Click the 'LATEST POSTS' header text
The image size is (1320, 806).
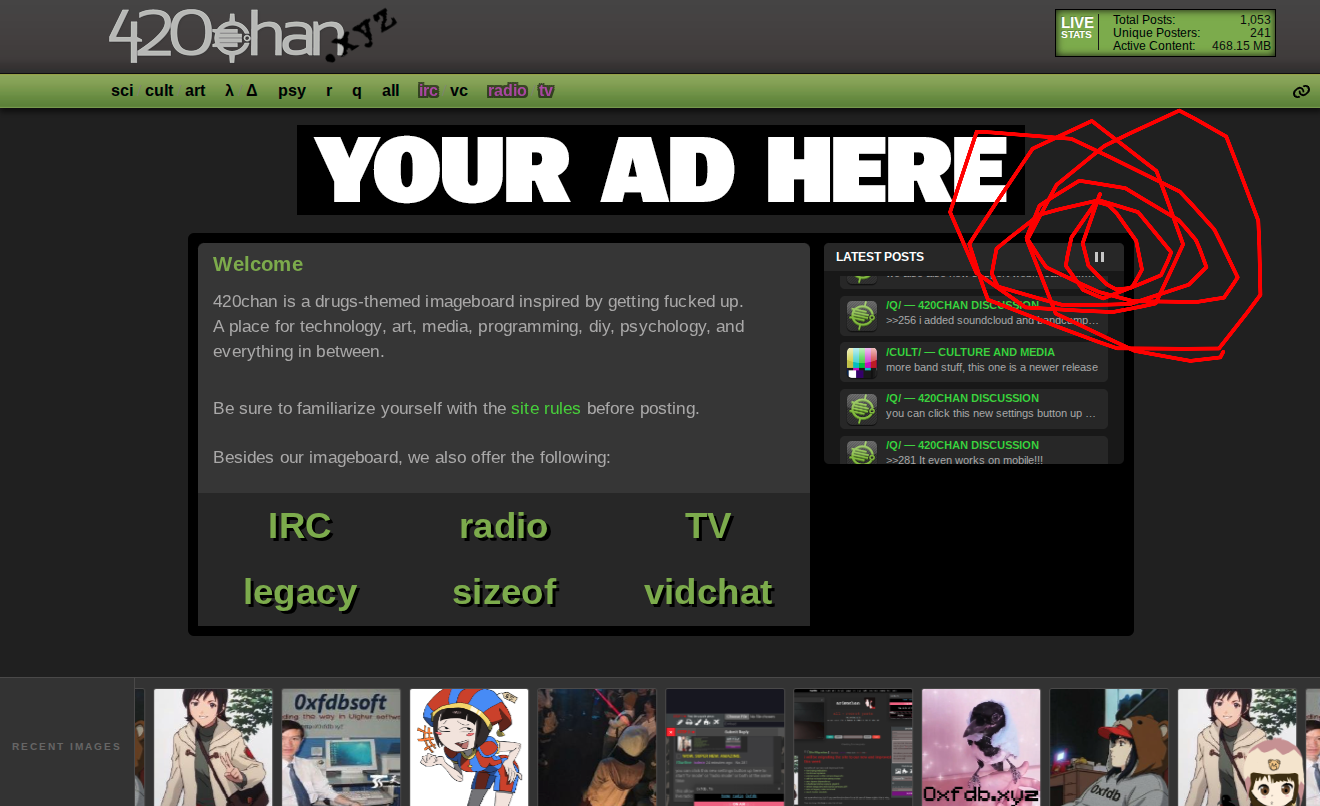coord(880,257)
